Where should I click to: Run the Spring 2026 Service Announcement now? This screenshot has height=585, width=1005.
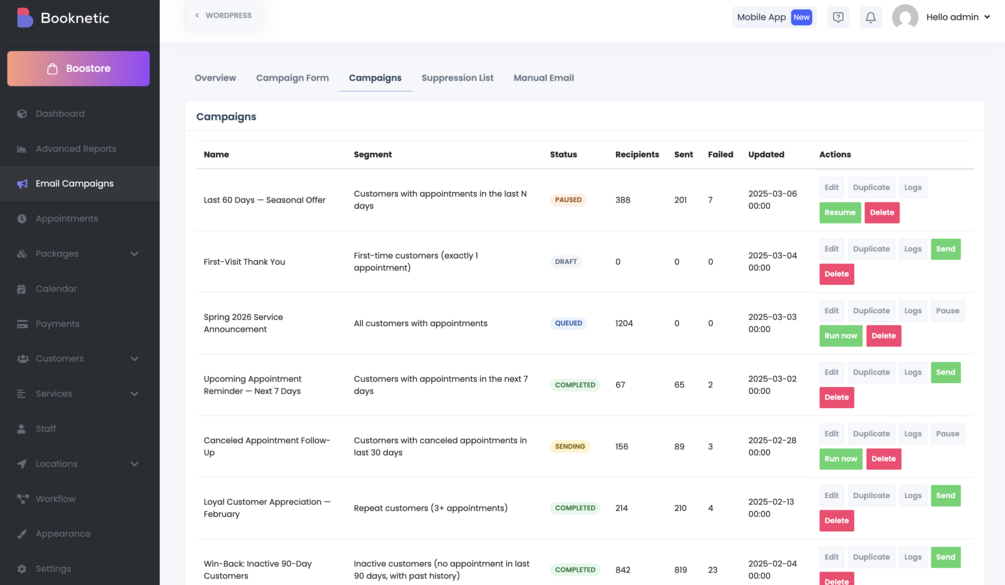point(840,336)
